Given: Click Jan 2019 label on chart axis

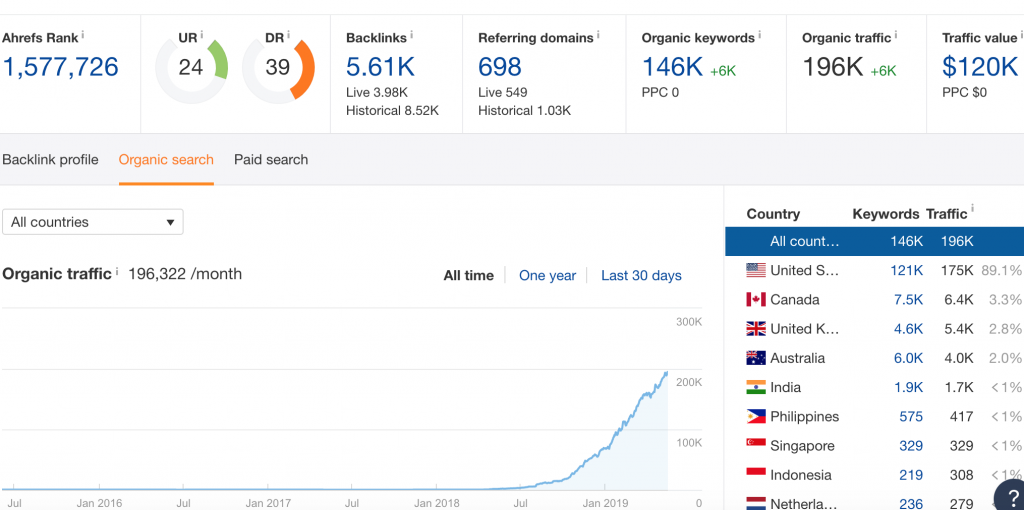Looking at the screenshot, I should pos(604,503).
